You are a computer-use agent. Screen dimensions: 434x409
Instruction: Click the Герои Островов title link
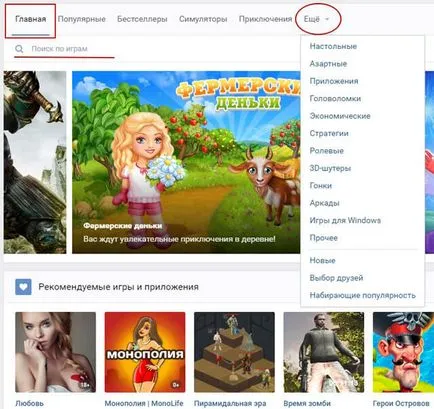(x=401, y=403)
